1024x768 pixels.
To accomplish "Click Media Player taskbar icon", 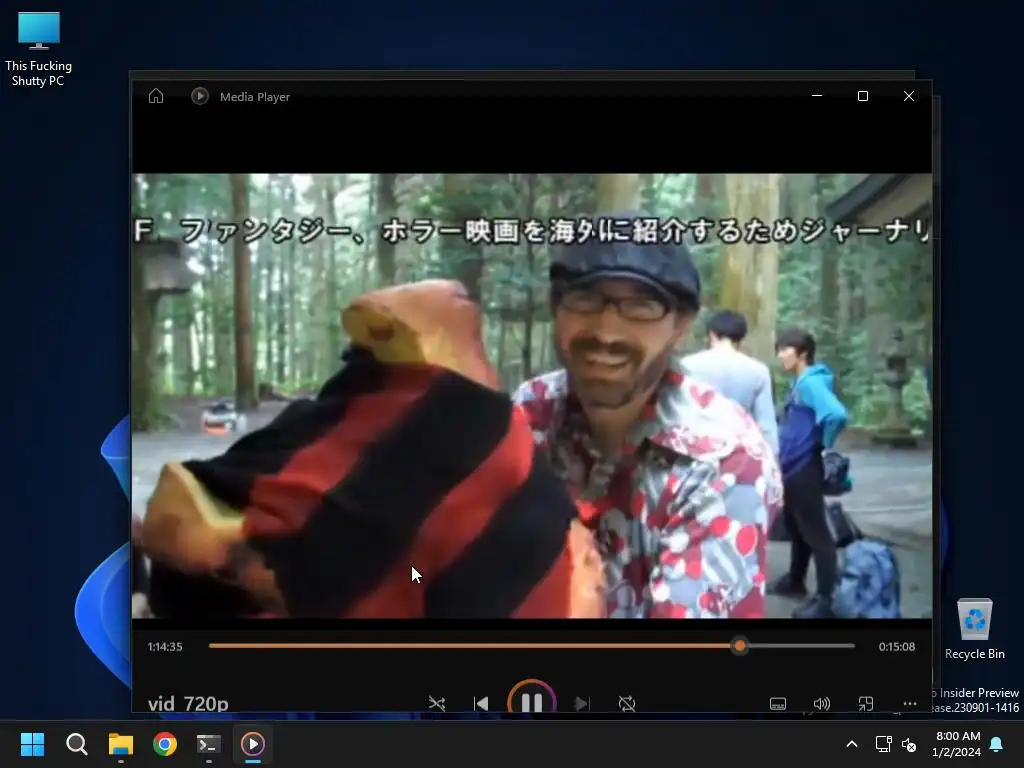I will (x=253, y=744).
